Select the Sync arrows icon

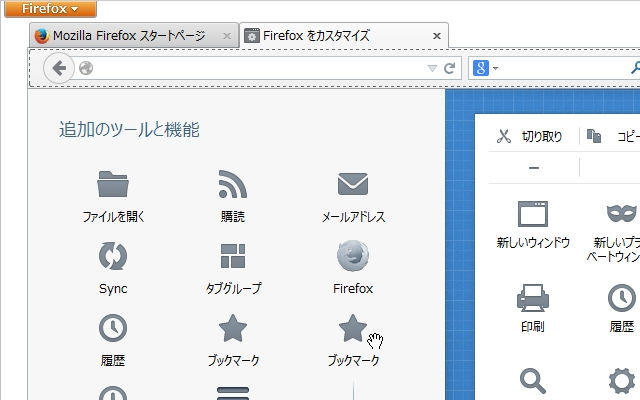(113, 256)
